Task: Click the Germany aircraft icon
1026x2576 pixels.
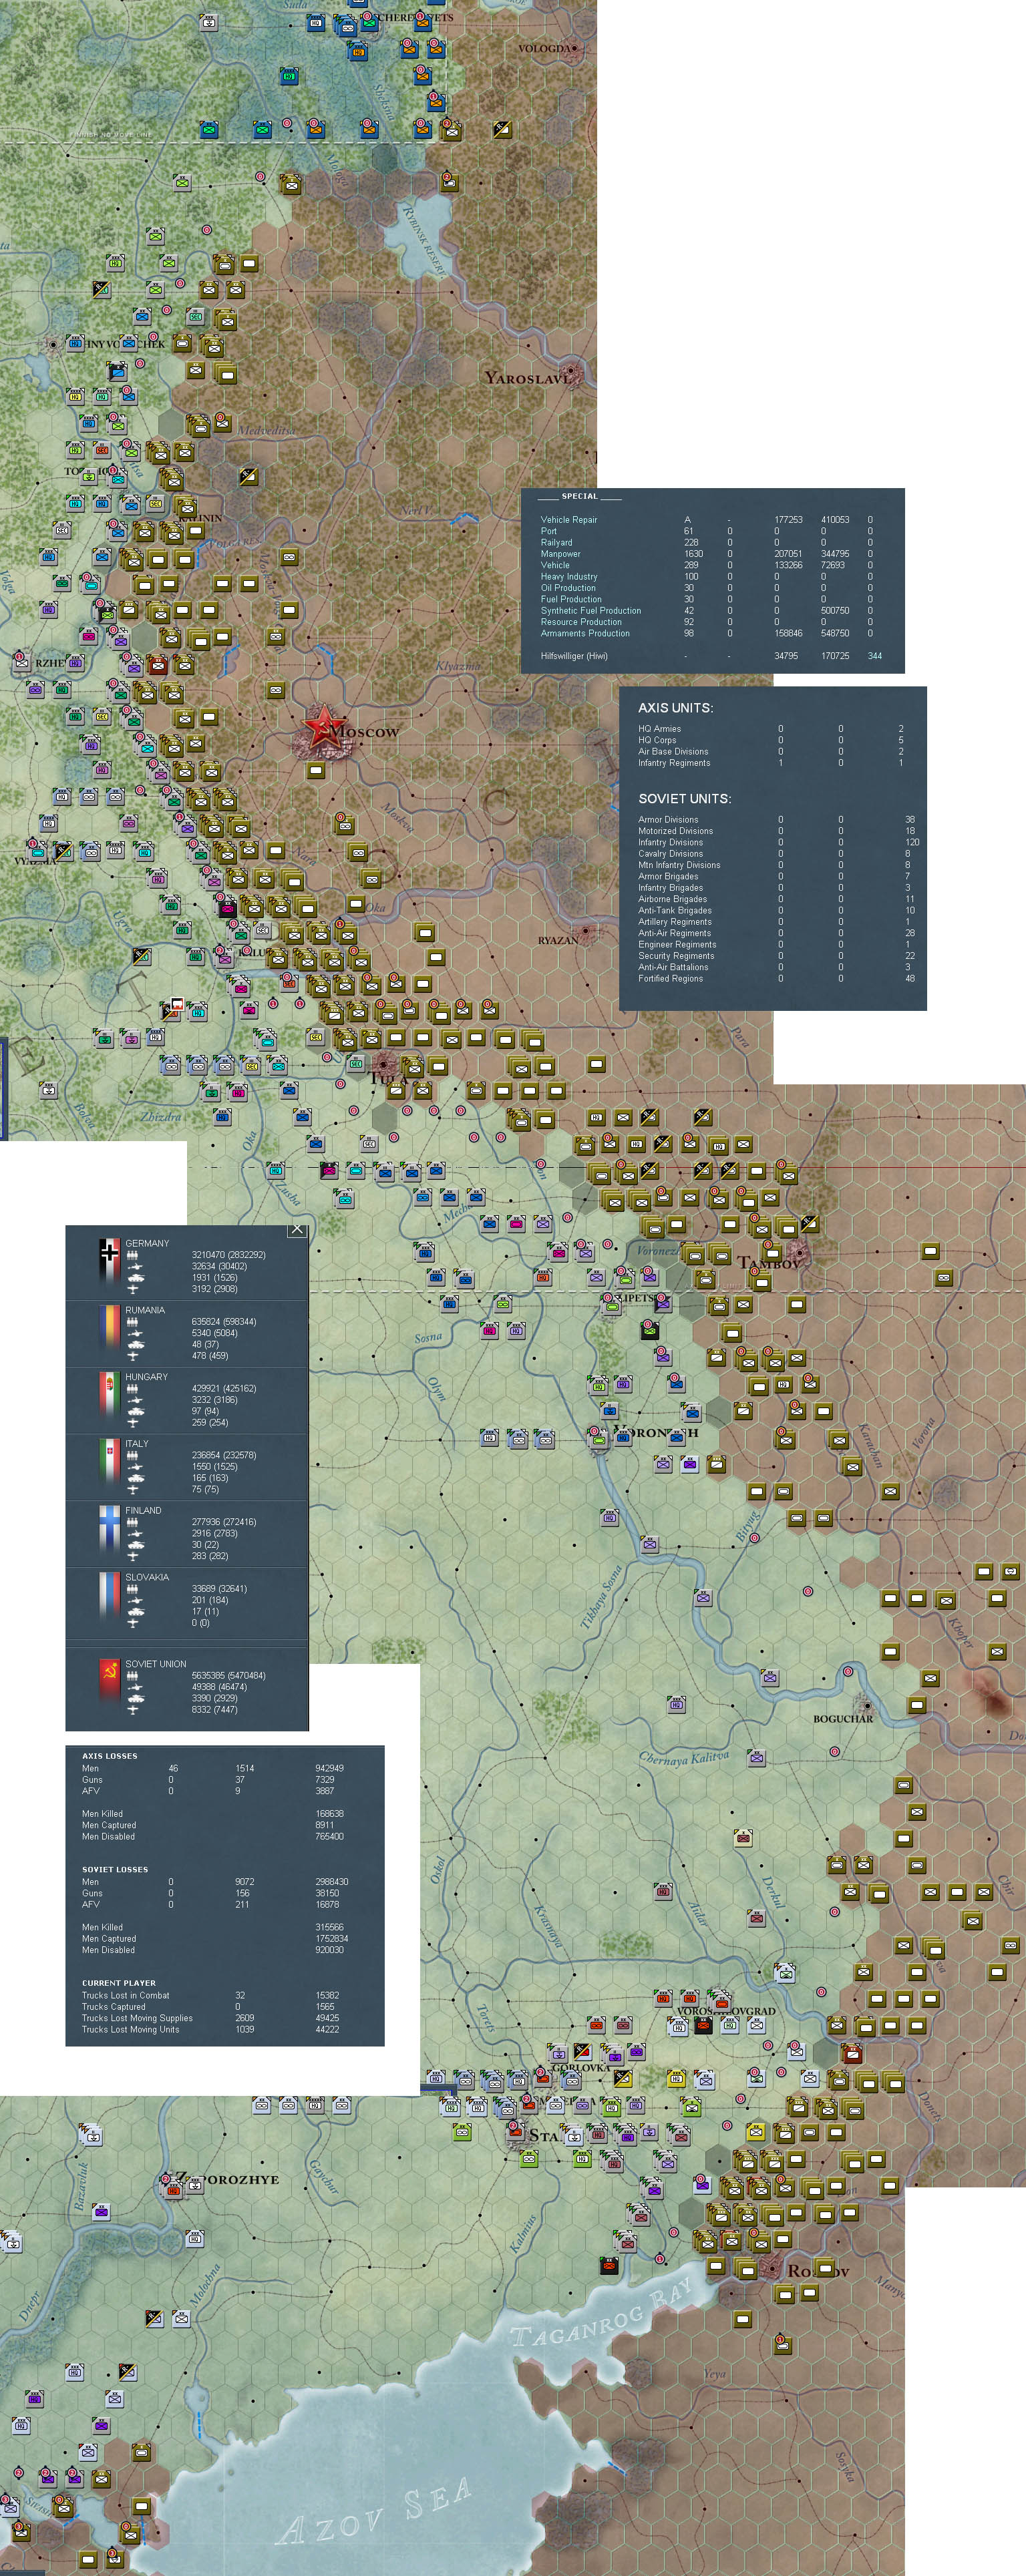Action: click(x=133, y=1289)
